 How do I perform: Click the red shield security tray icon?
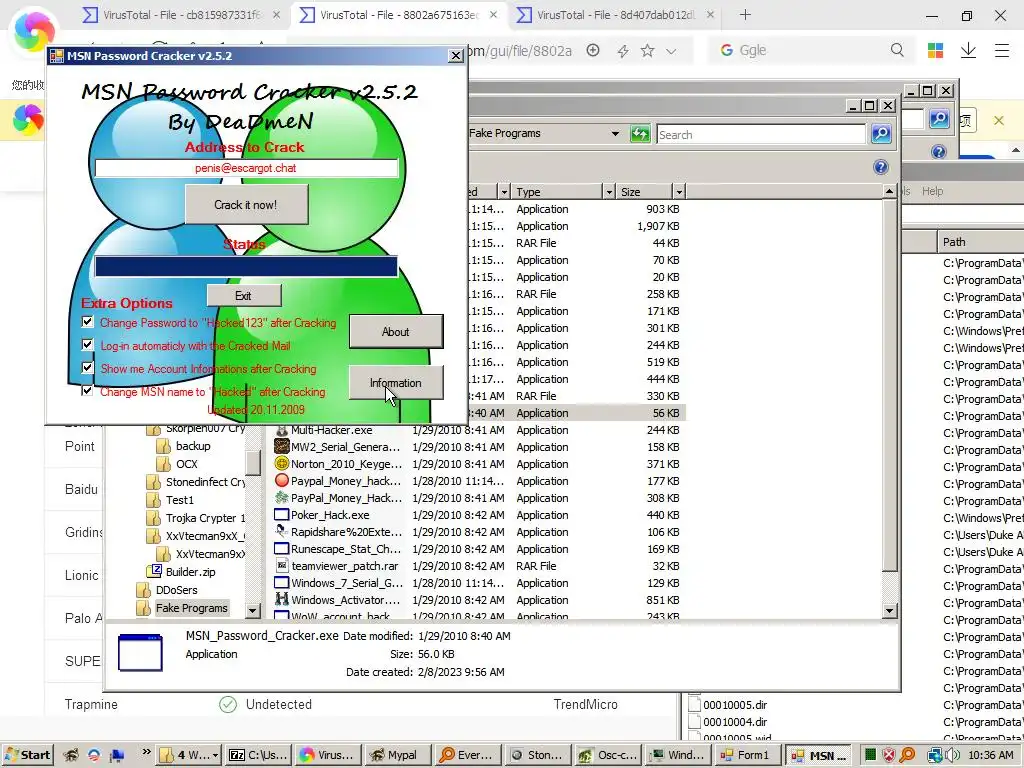coord(888,755)
